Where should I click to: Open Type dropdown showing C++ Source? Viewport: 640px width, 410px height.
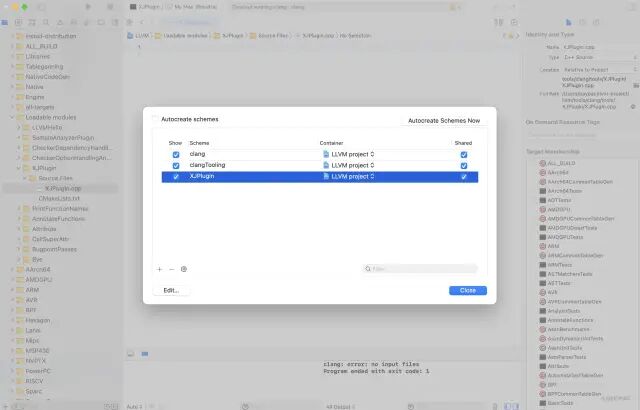[600, 58]
